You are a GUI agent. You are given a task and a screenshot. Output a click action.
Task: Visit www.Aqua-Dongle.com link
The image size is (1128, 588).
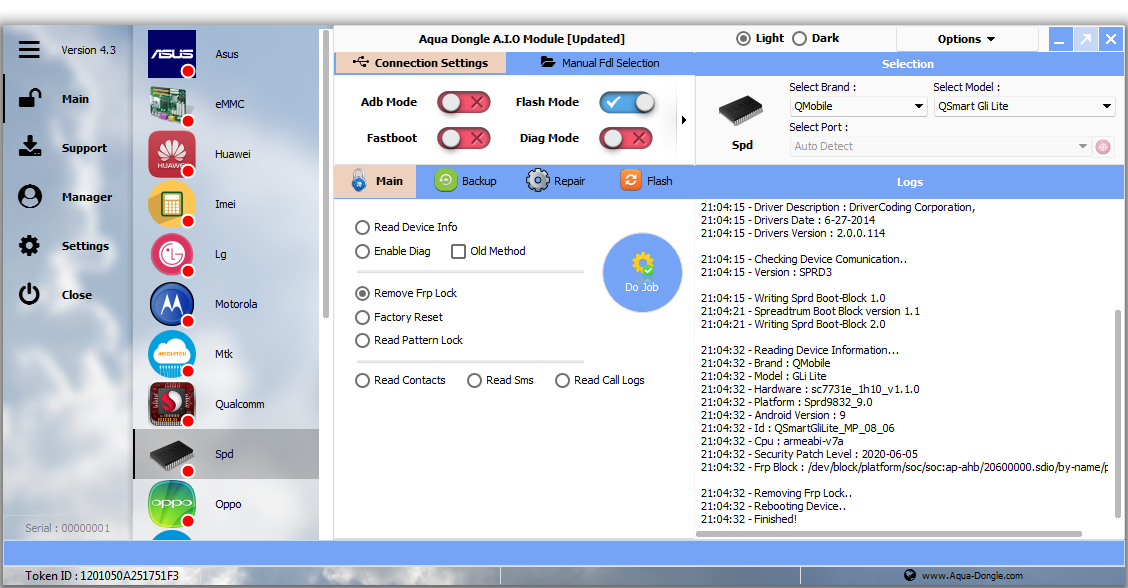972,576
